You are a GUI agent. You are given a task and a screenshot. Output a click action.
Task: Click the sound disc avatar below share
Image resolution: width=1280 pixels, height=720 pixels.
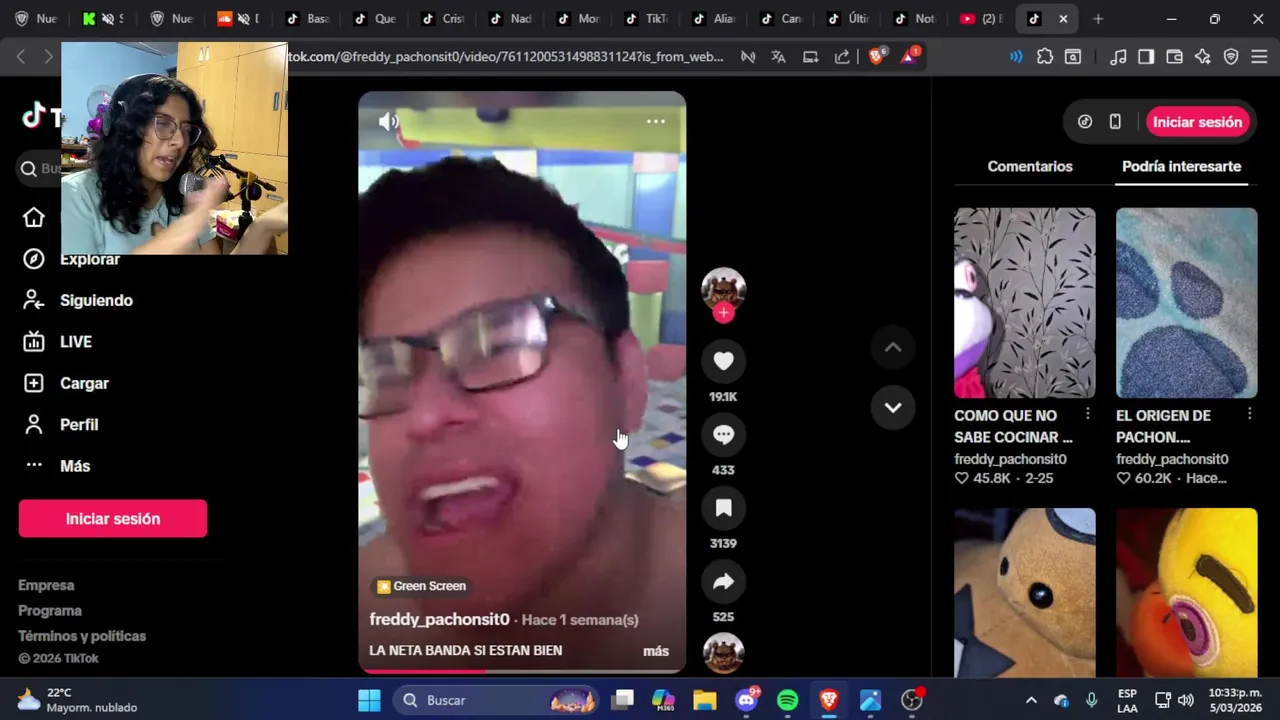(x=723, y=654)
